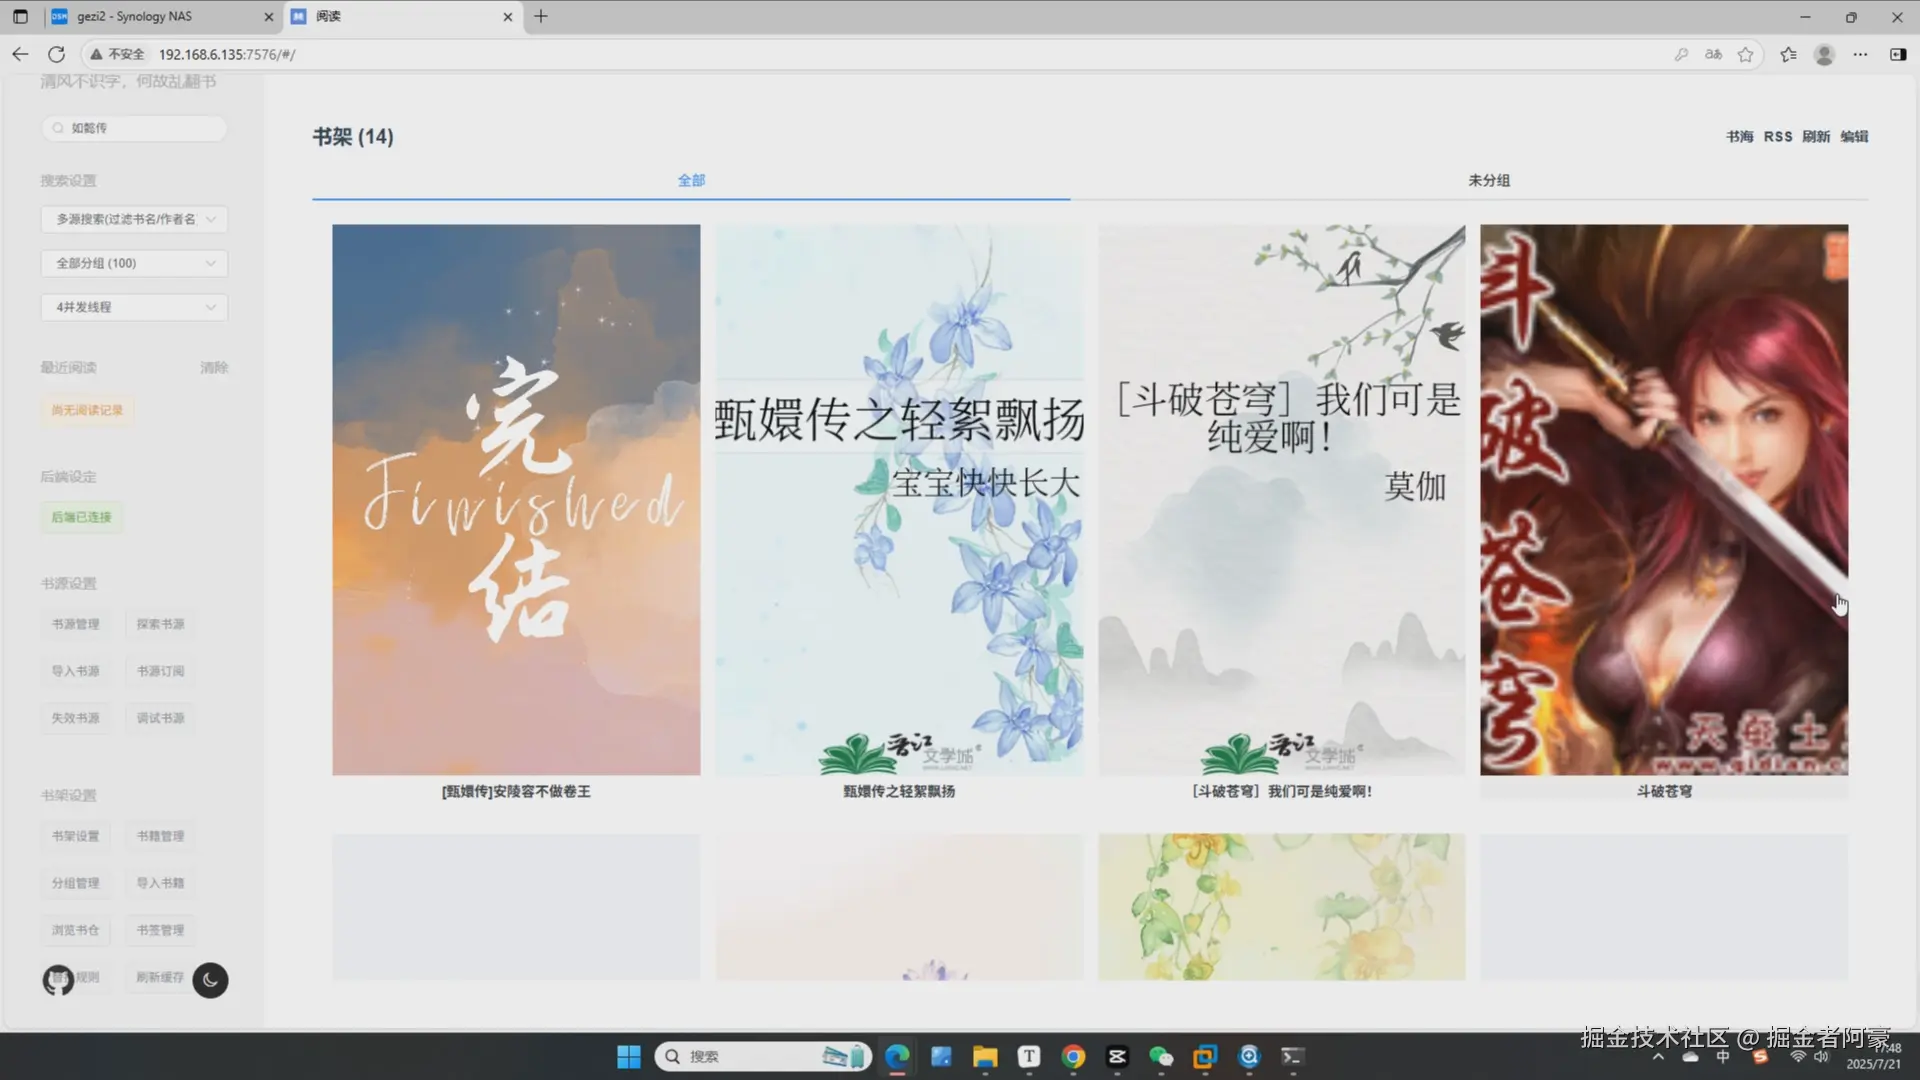
Task: Select the 全部 bookshelf tab
Action: point(691,180)
